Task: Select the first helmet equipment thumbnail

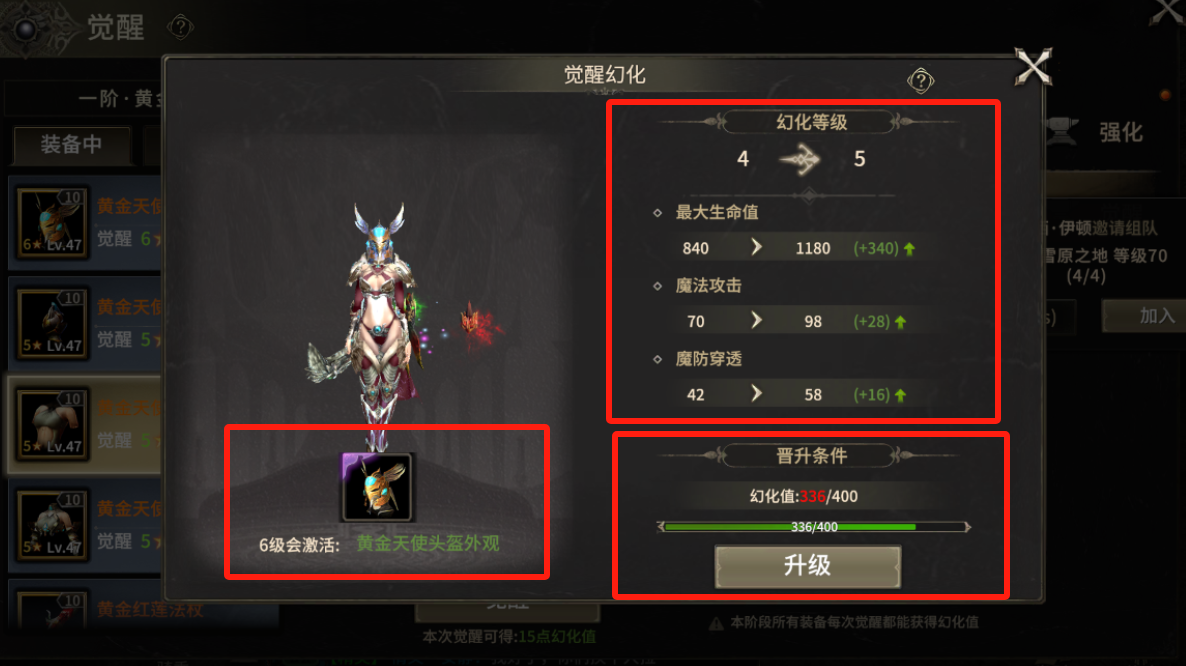Action: coord(51,222)
